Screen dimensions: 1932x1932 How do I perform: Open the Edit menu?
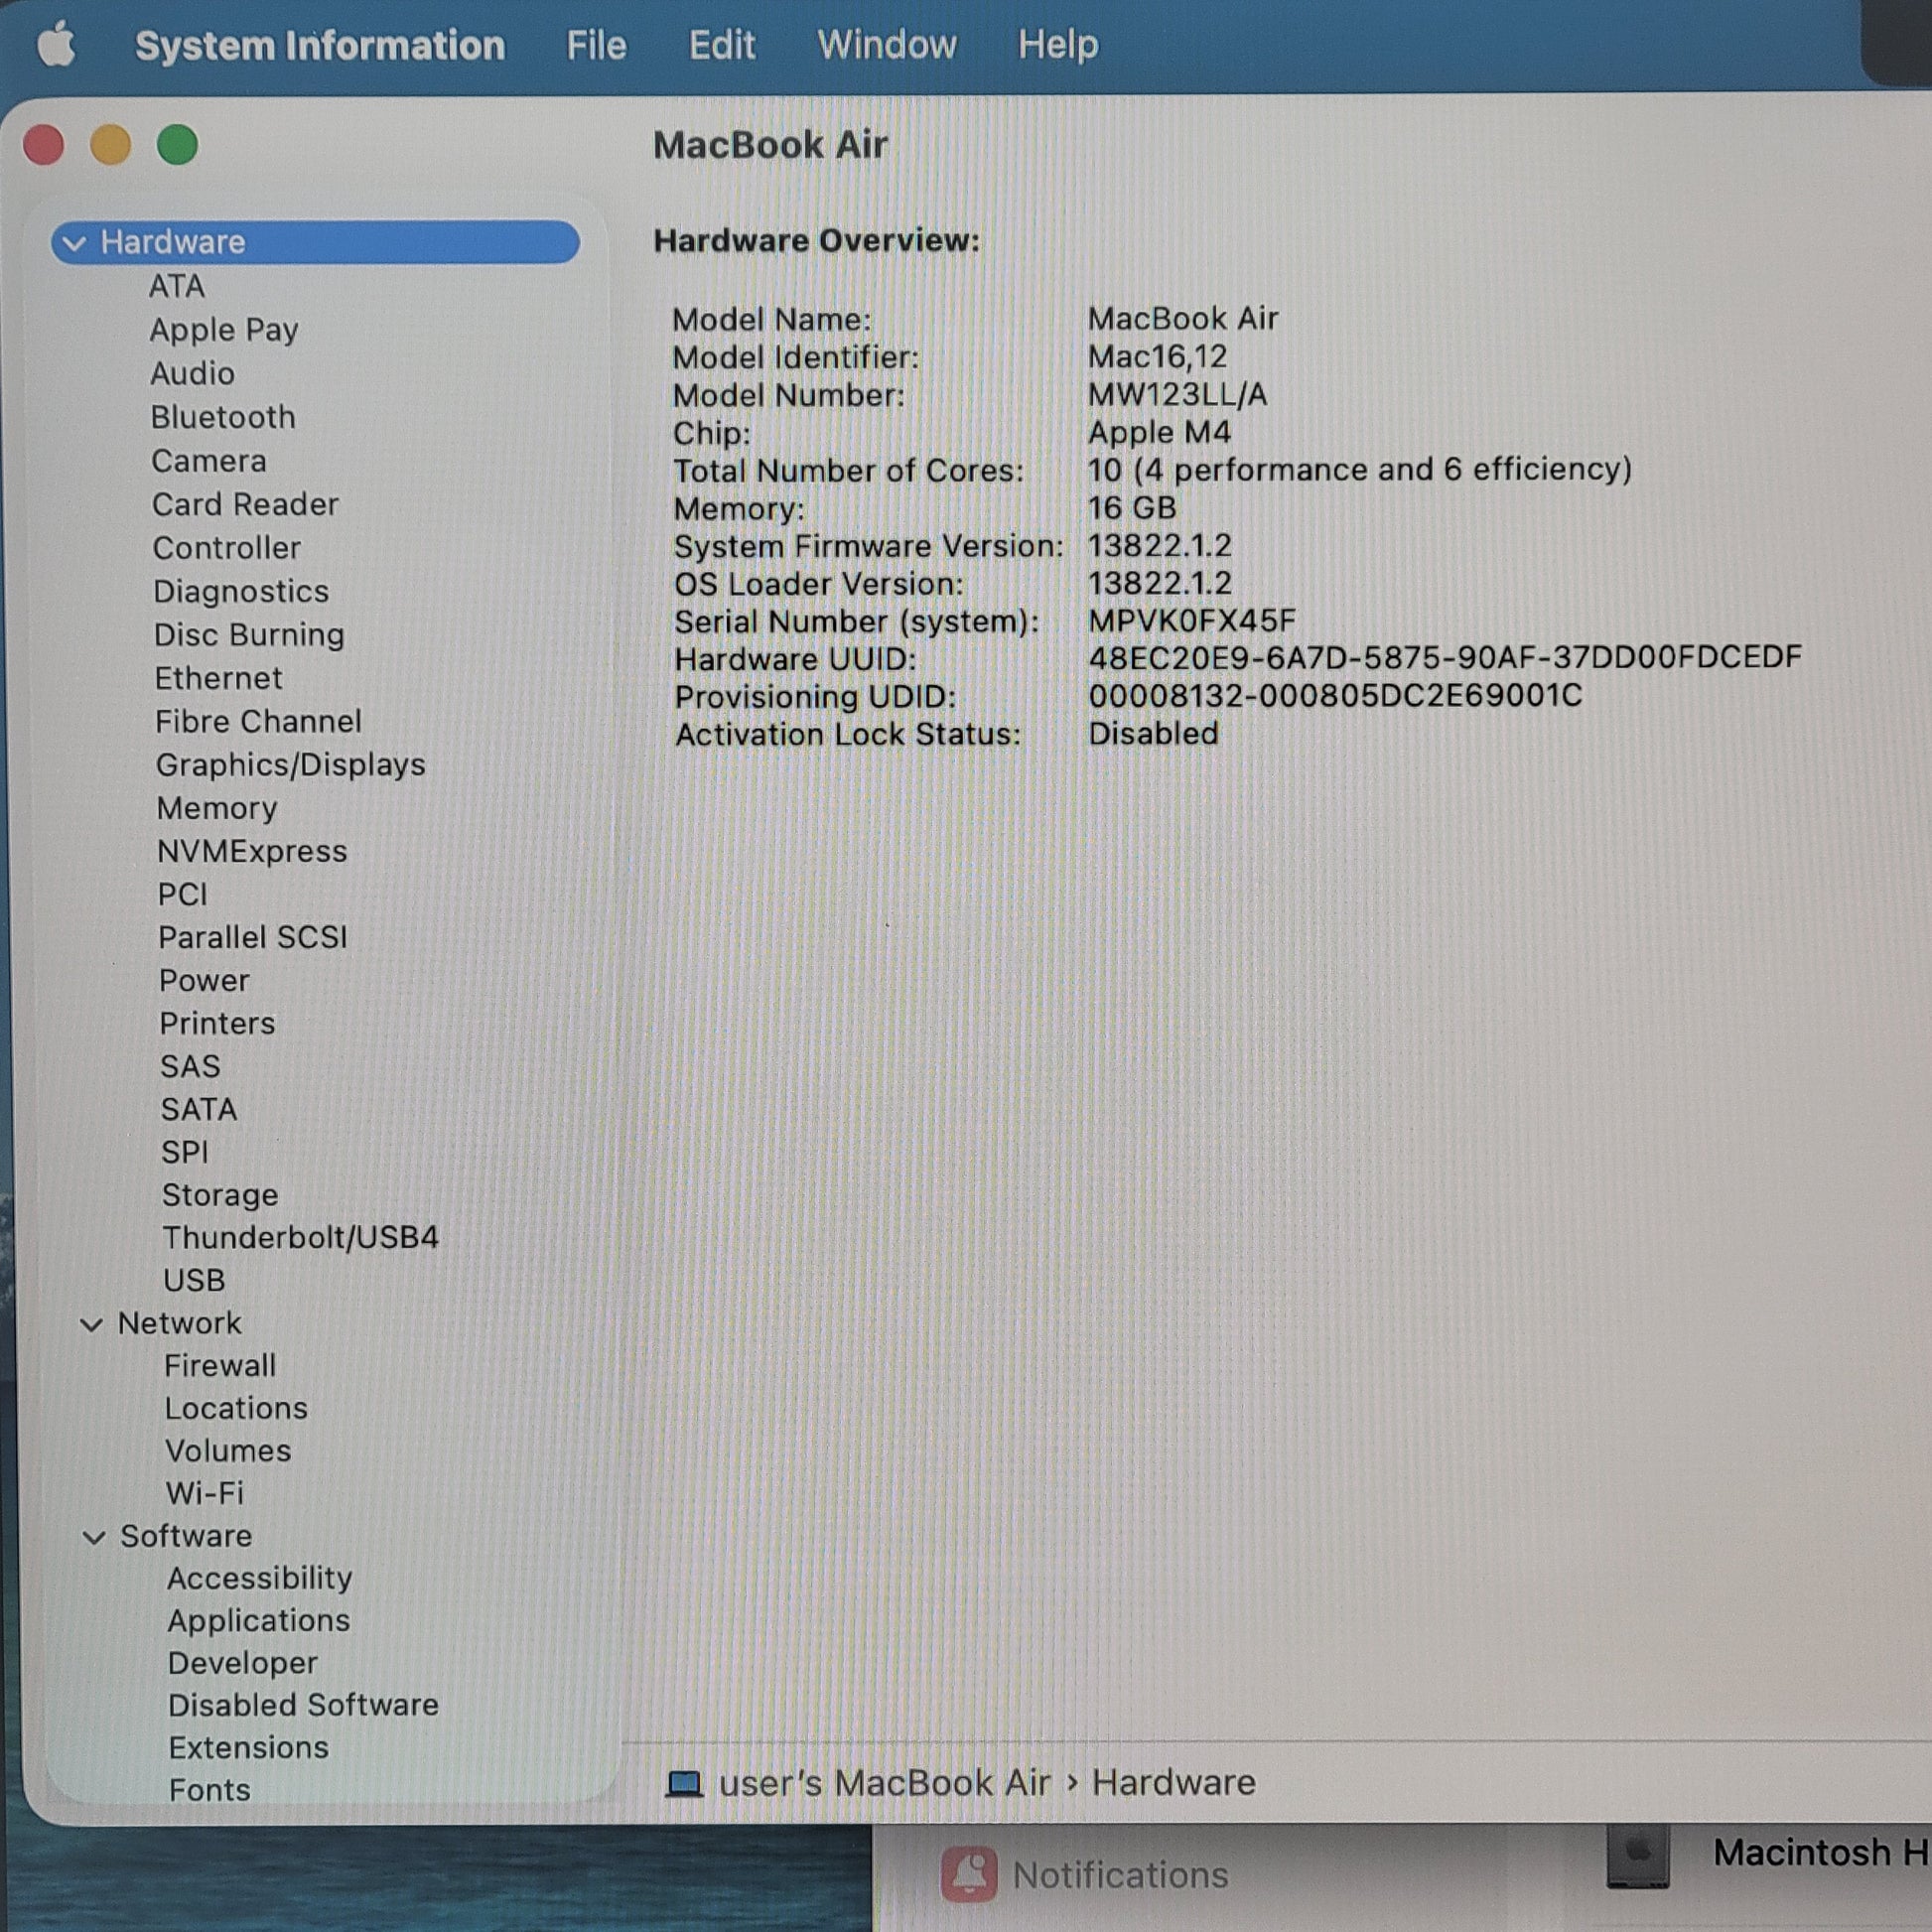coord(721,46)
